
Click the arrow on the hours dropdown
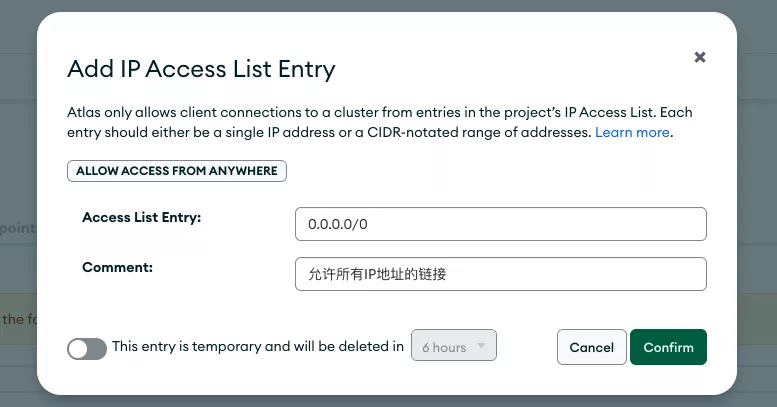(x=481, y=346)
